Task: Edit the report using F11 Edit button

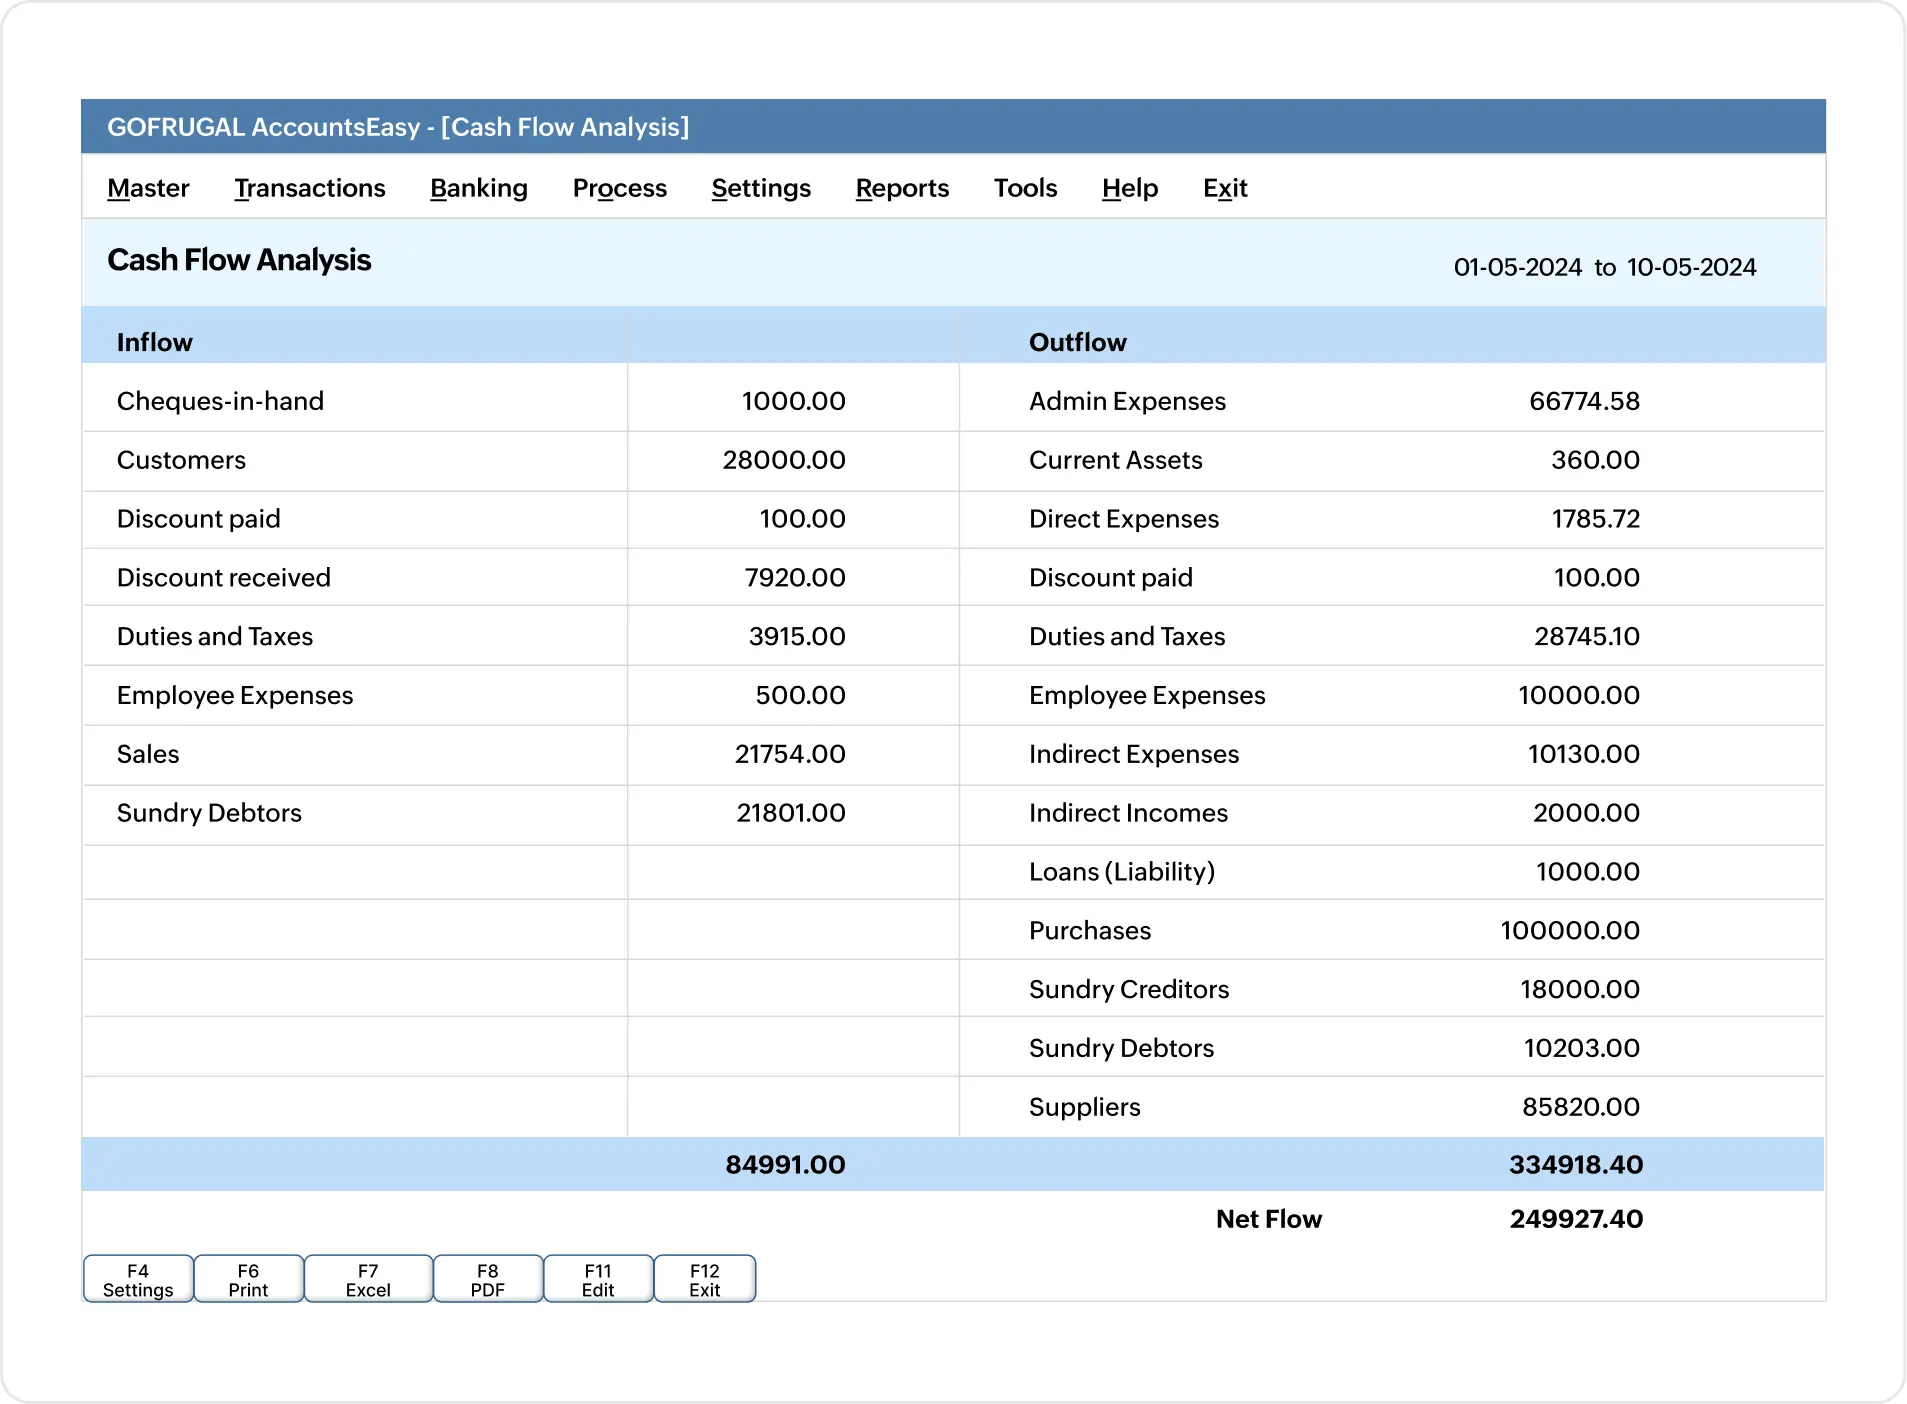Action: pyautogui.click(x=598, y=1278)
